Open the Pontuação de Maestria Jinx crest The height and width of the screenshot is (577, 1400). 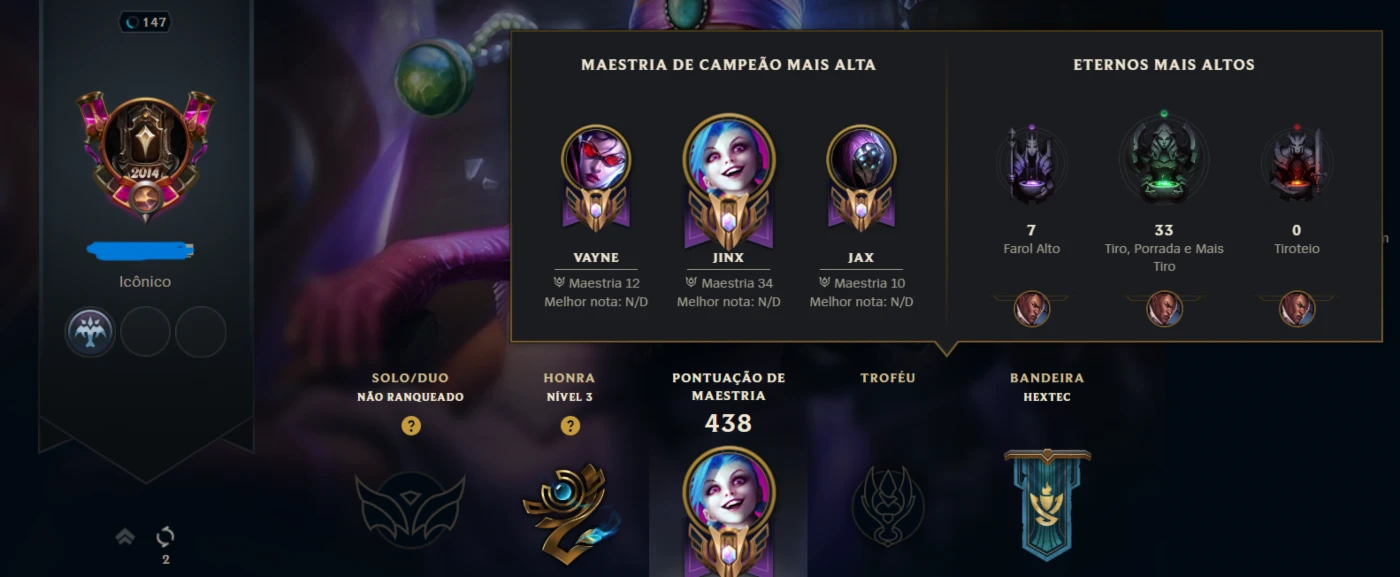click(x=728, y=511)
